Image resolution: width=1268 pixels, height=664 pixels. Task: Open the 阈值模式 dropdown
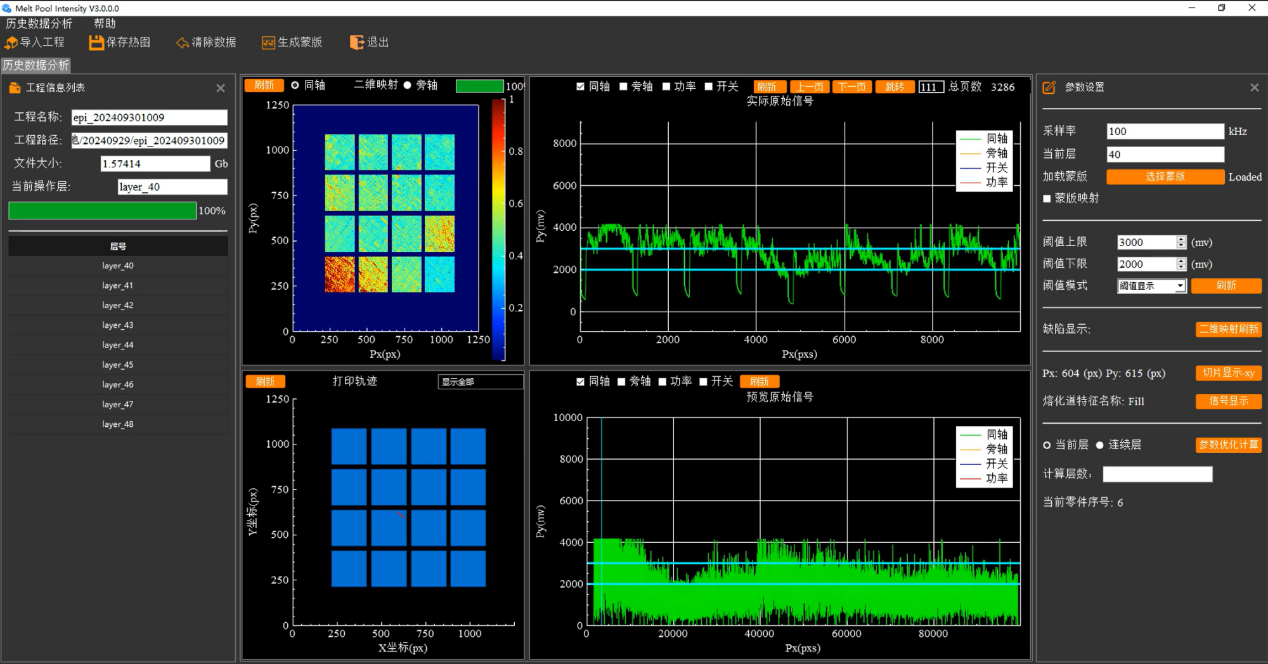[x=1151, y=286]
